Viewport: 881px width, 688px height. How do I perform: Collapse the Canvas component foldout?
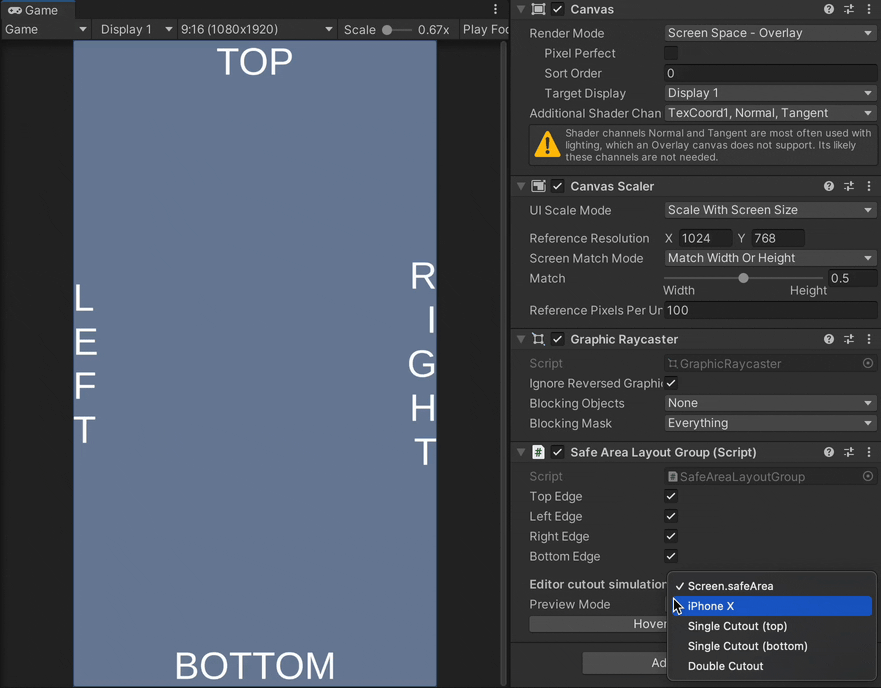coord(521,9)
